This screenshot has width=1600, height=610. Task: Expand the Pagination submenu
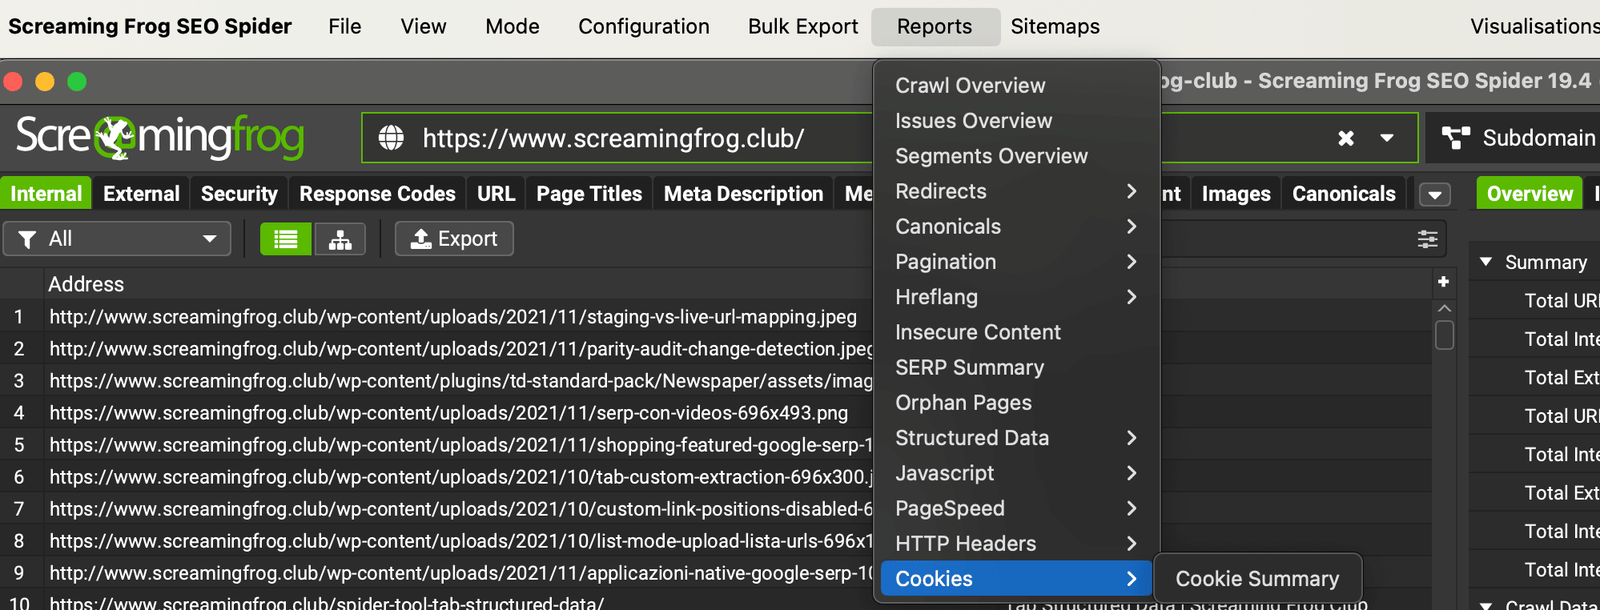point(1017,262)
